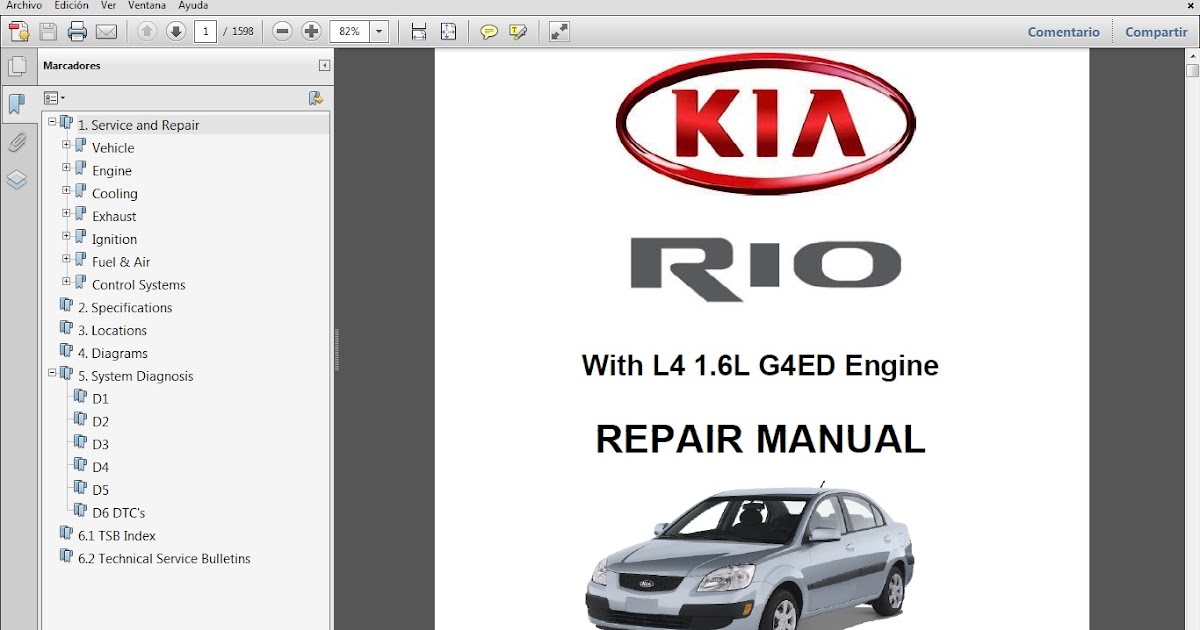Zoom in with the plus button

coord(312,32)
